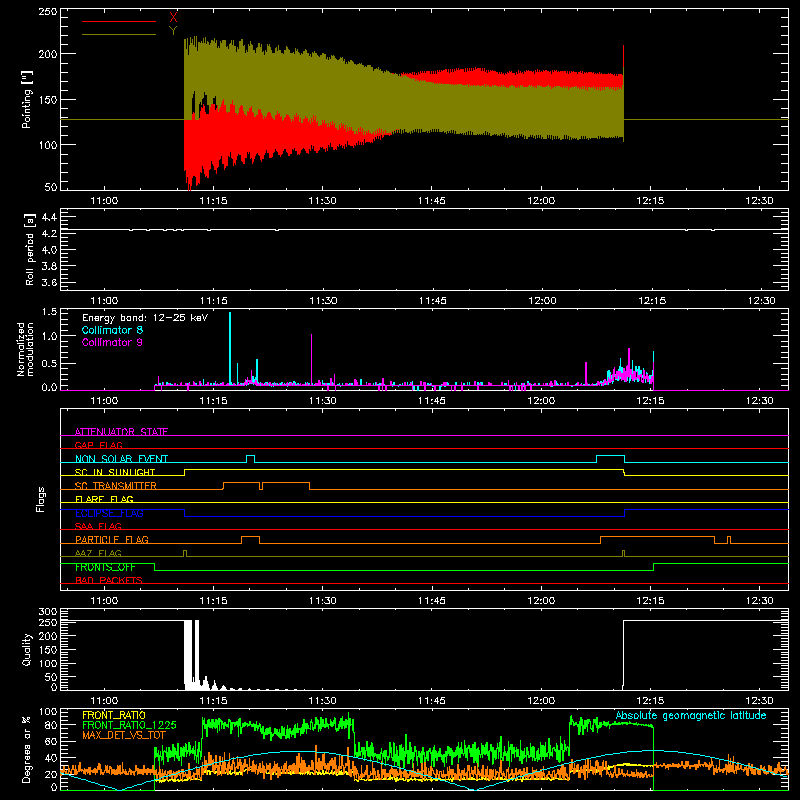The height and width of the screenshot is (800, 800).
Task: Click the 12:00 time label under Quality plot
Action: tap(541, 701)
